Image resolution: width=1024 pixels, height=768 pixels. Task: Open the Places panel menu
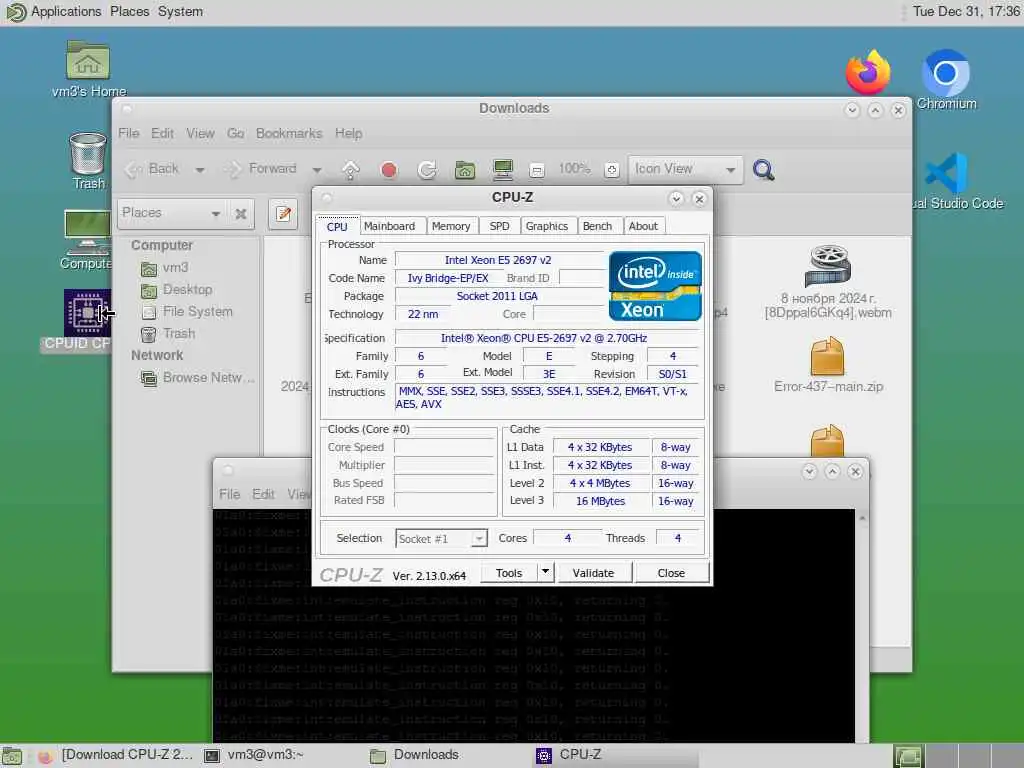129,12
